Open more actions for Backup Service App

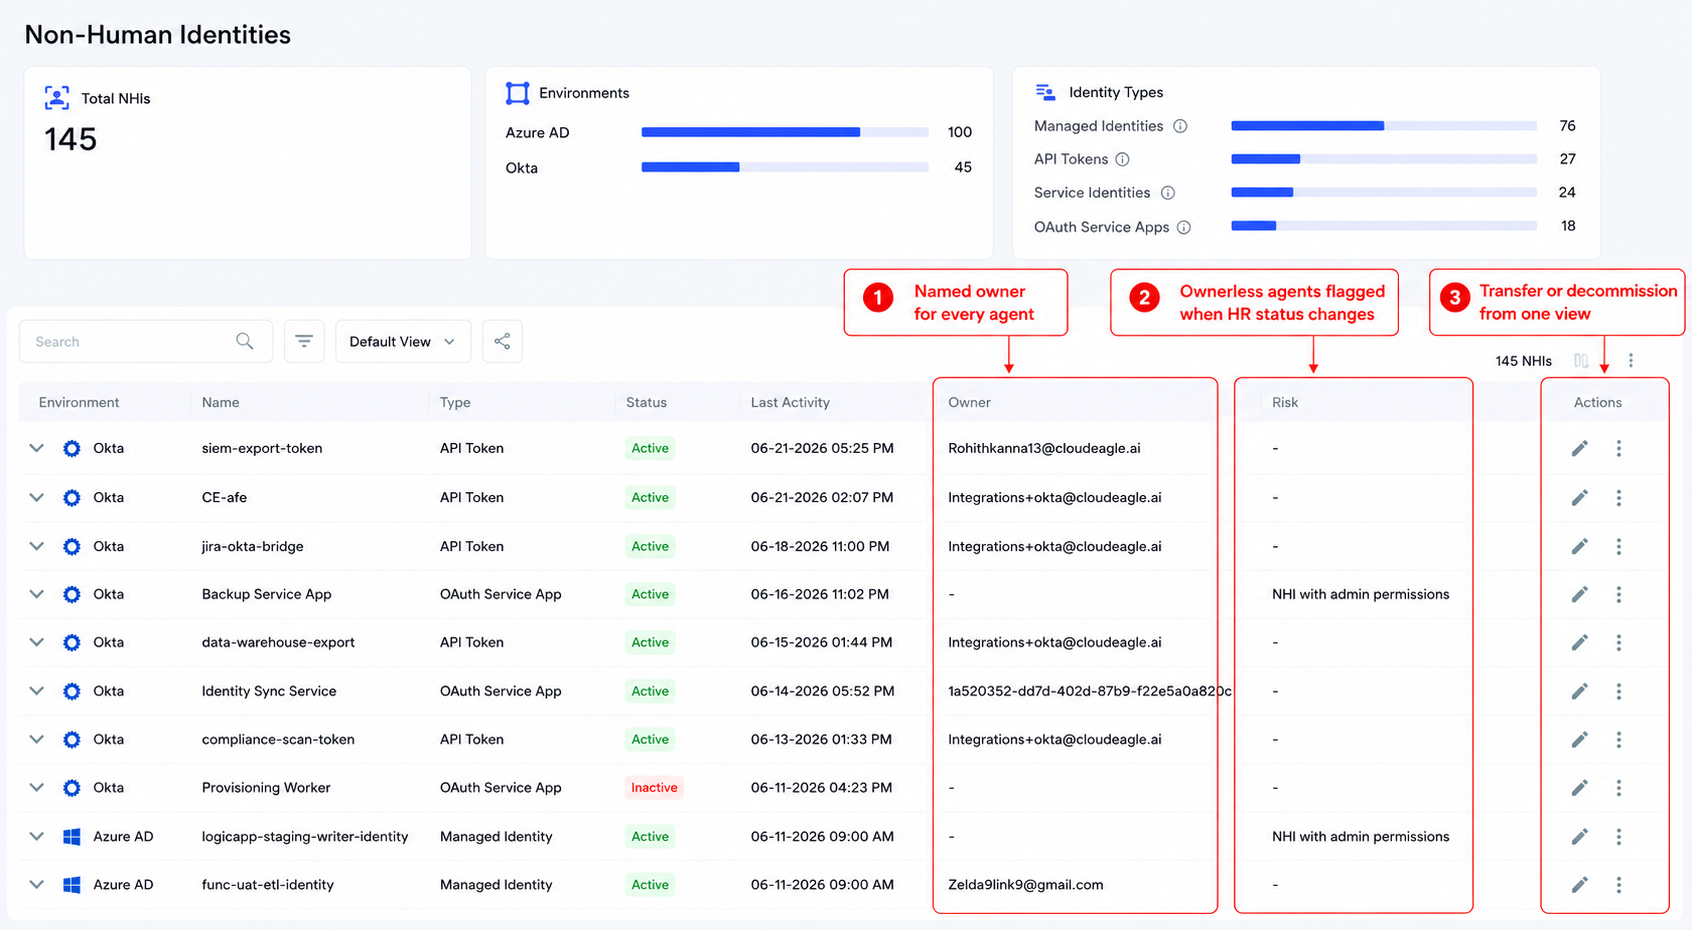1619,594
